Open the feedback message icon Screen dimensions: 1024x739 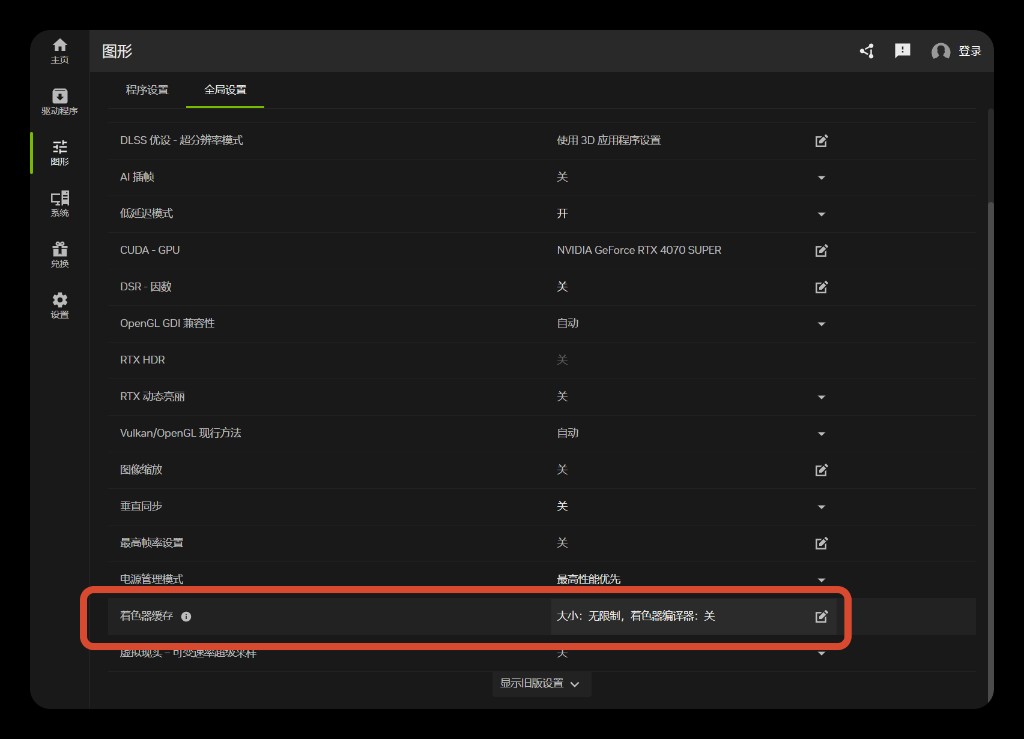pos(903,51)
